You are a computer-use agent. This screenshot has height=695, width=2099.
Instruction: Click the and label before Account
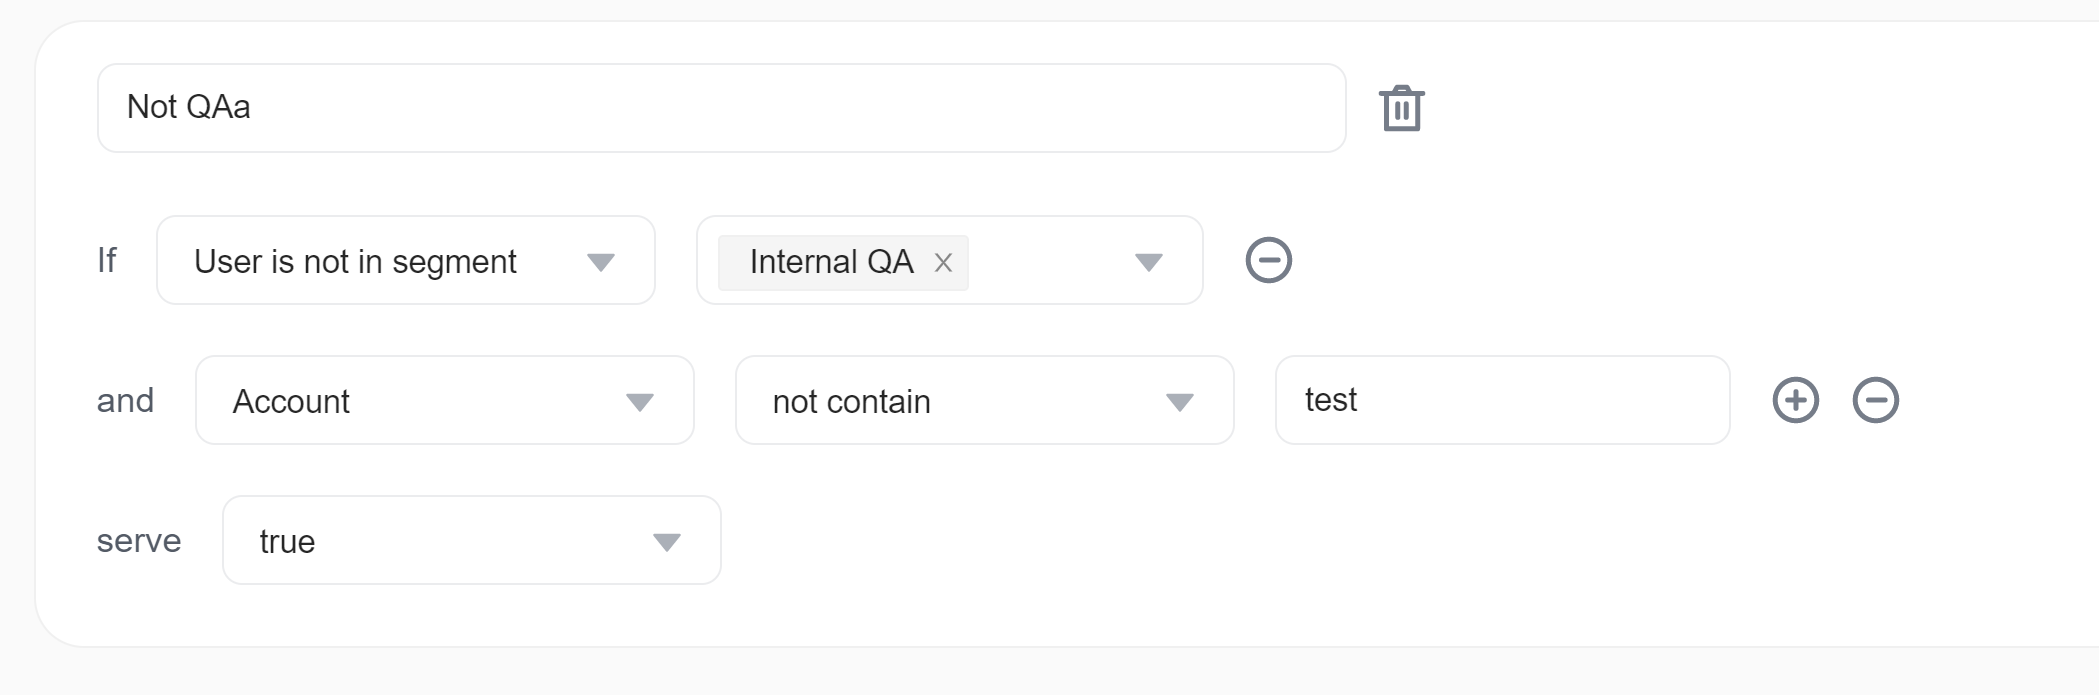coord(125,401)
